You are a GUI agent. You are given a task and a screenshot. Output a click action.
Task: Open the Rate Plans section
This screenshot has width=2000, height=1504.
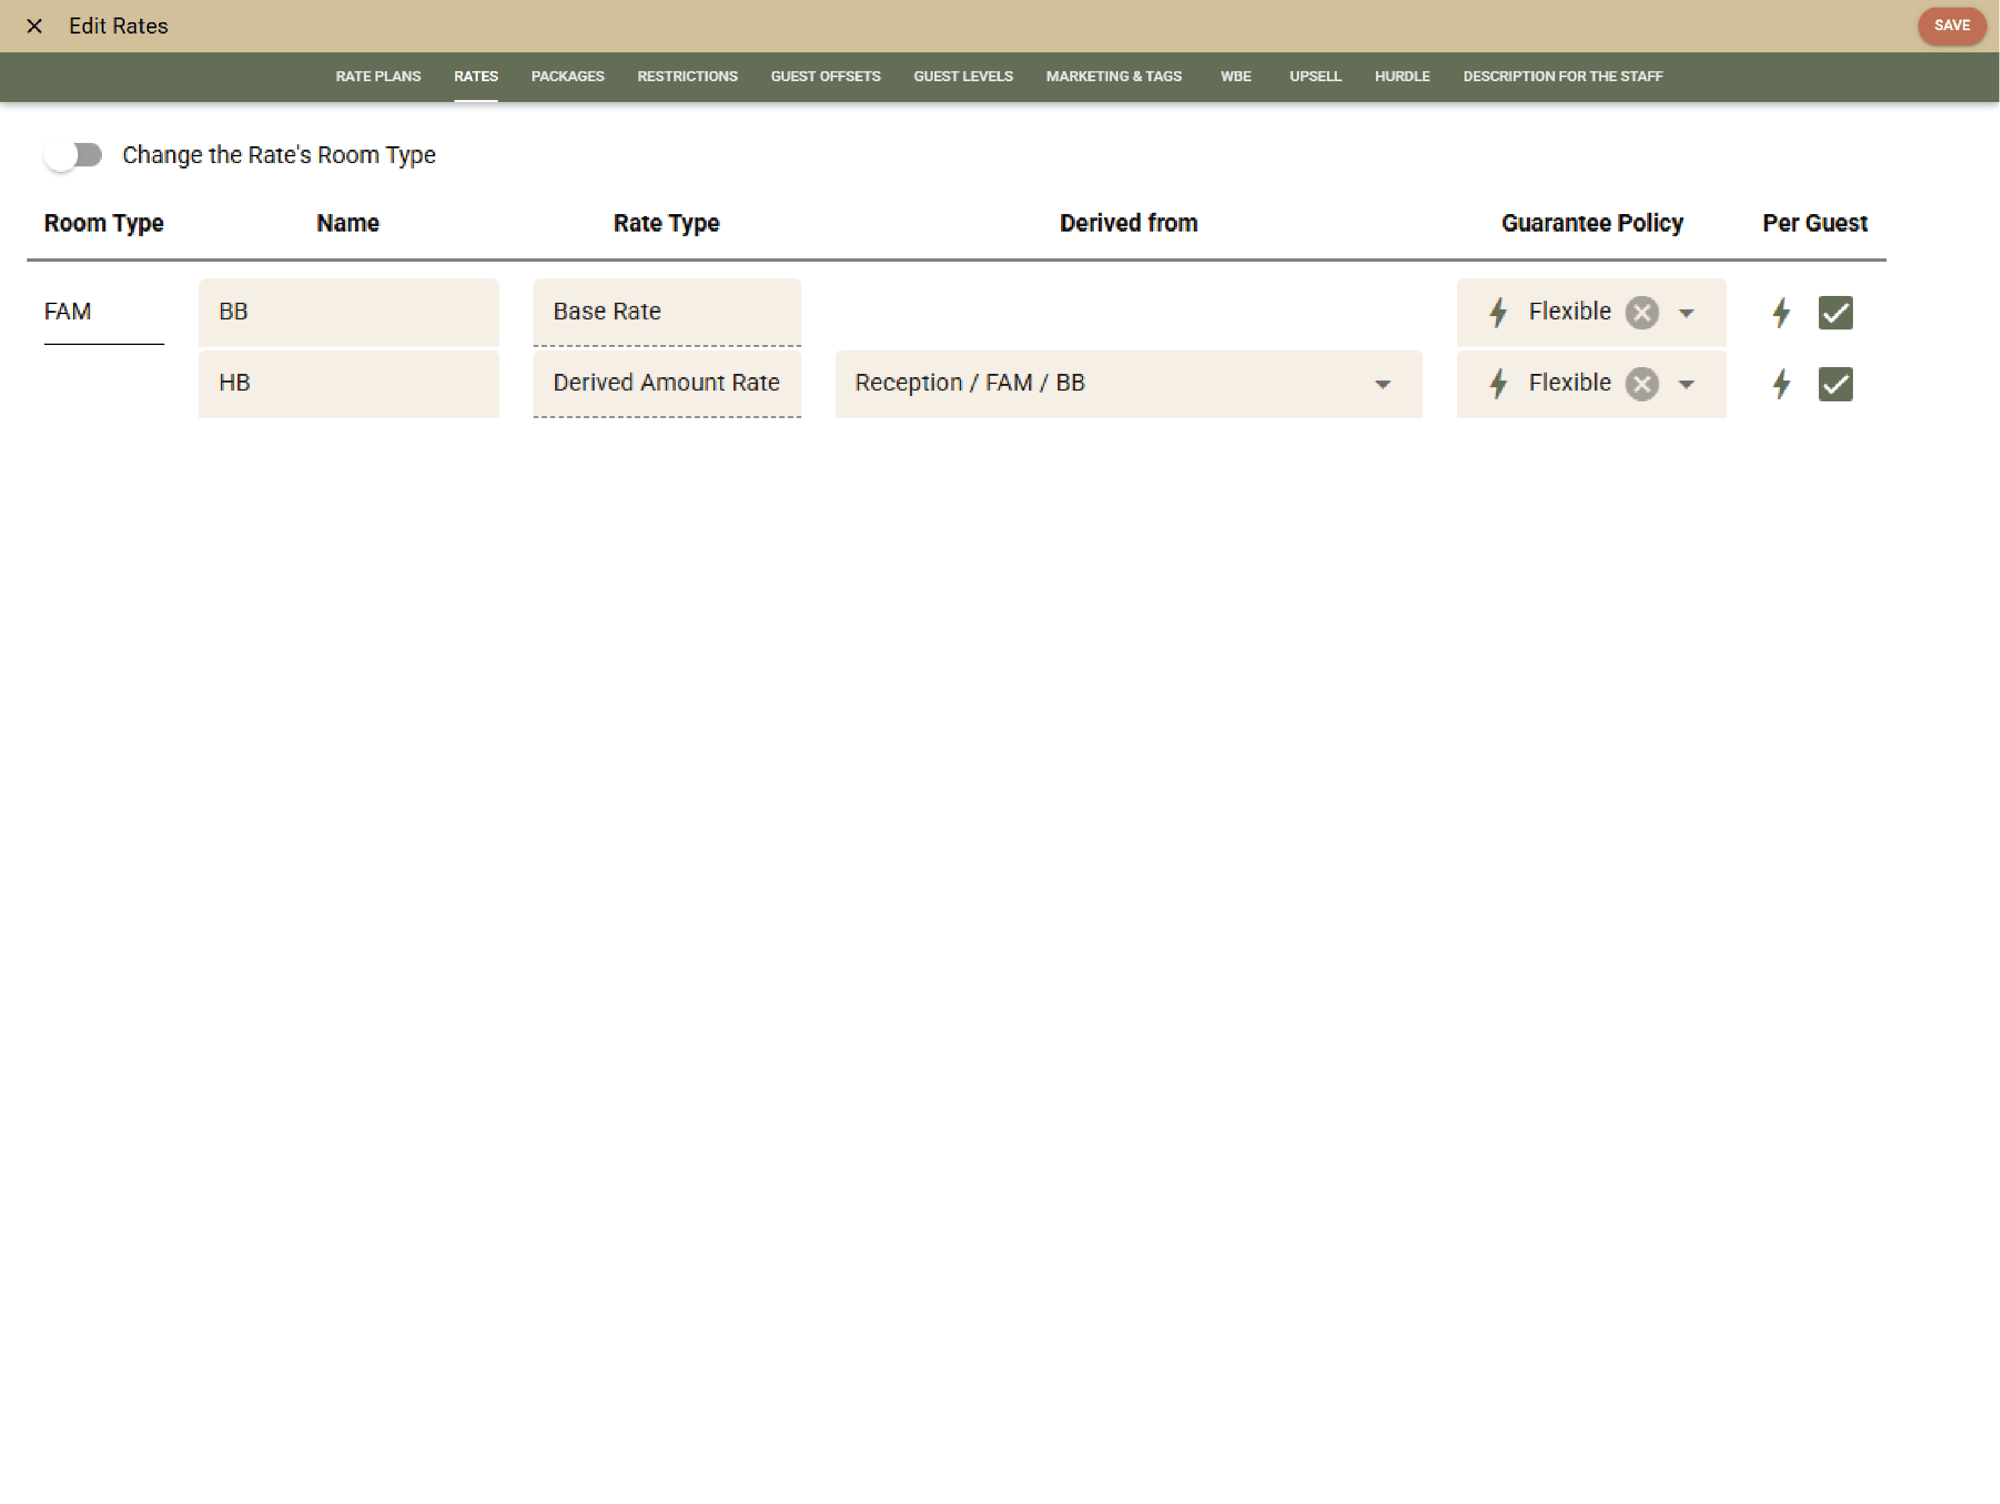[378, 76]
